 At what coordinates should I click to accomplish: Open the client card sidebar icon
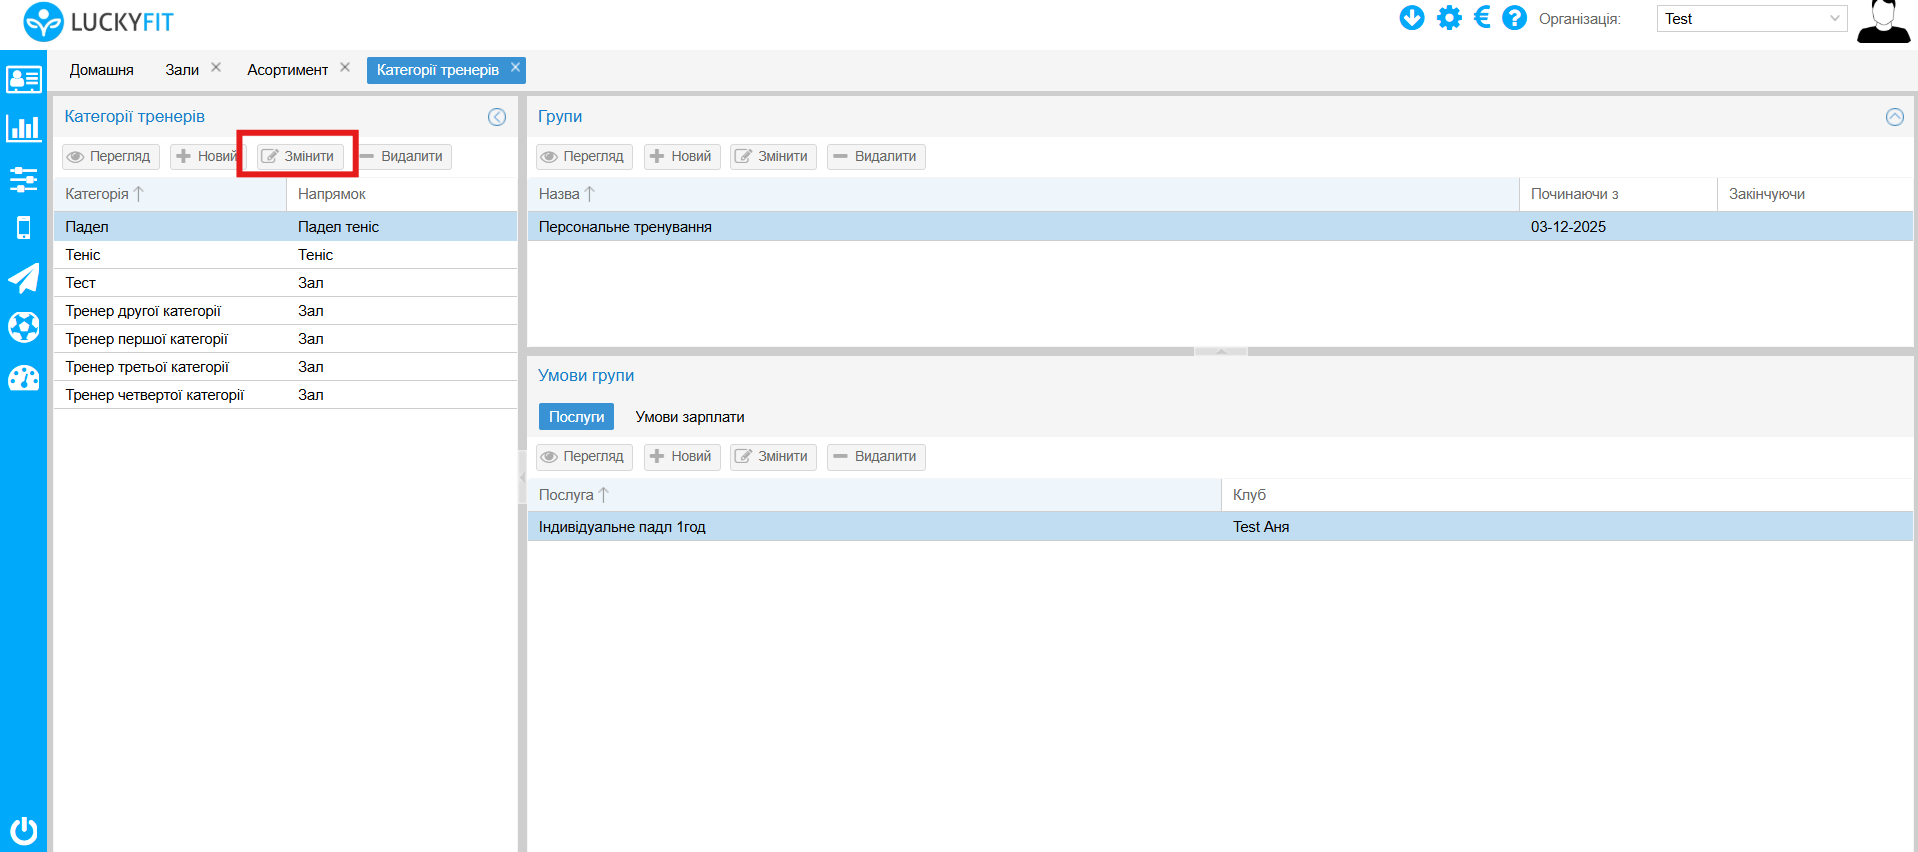click(23, 79)
